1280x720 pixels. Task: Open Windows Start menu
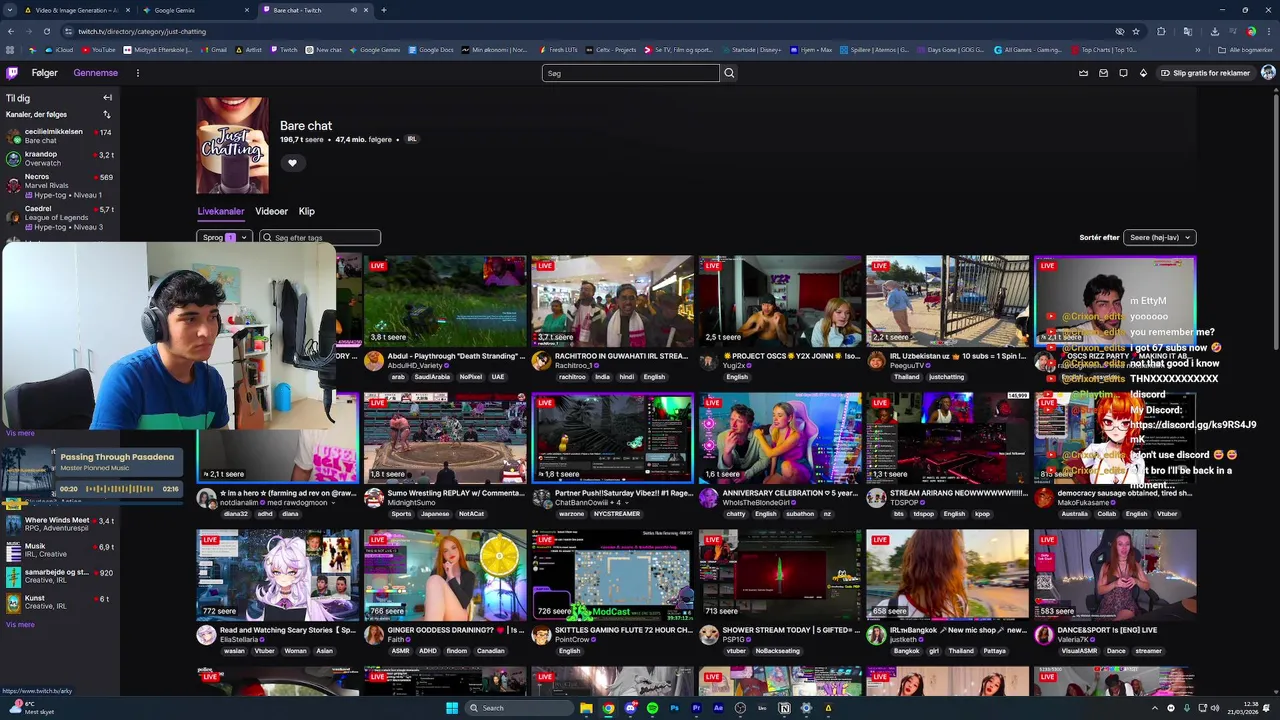[452, 708]
